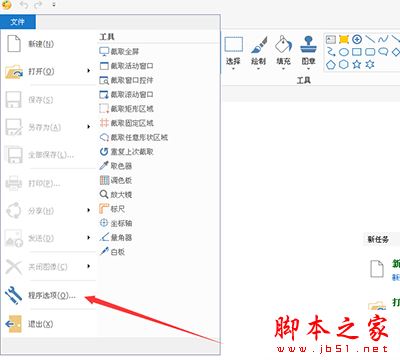Viewport: 400px width, 360px height.
Task: Open the 白板 whiteboard tool
Action: tap(112, 252)
